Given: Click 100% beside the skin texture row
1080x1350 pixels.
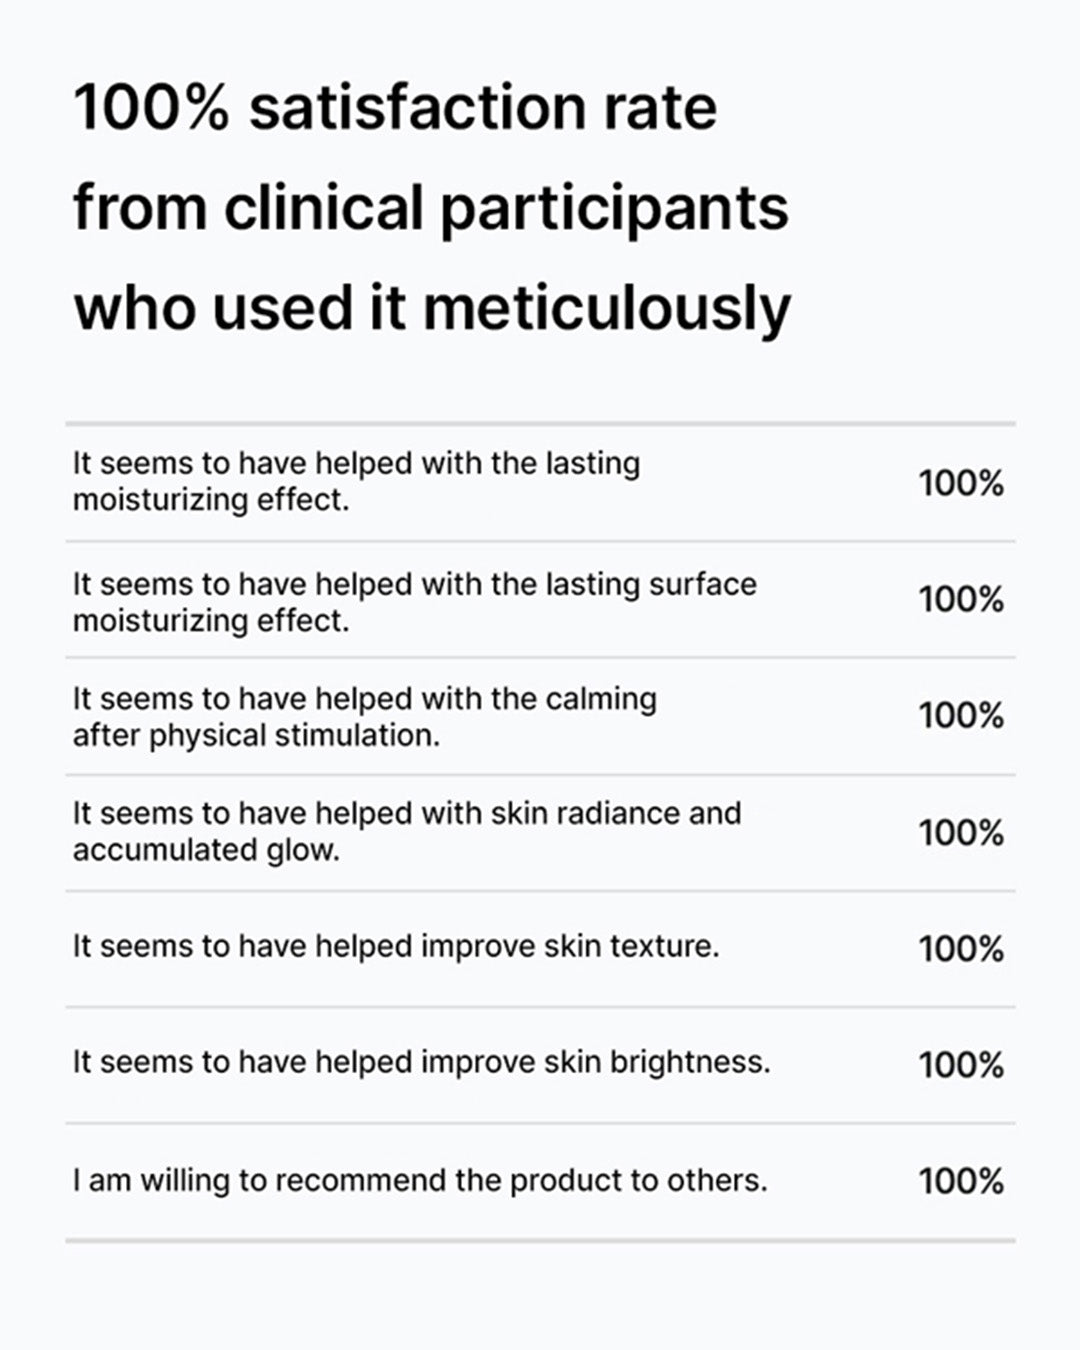Looking at the screenshot, I should pyautogui.click(x=961, y=948).
